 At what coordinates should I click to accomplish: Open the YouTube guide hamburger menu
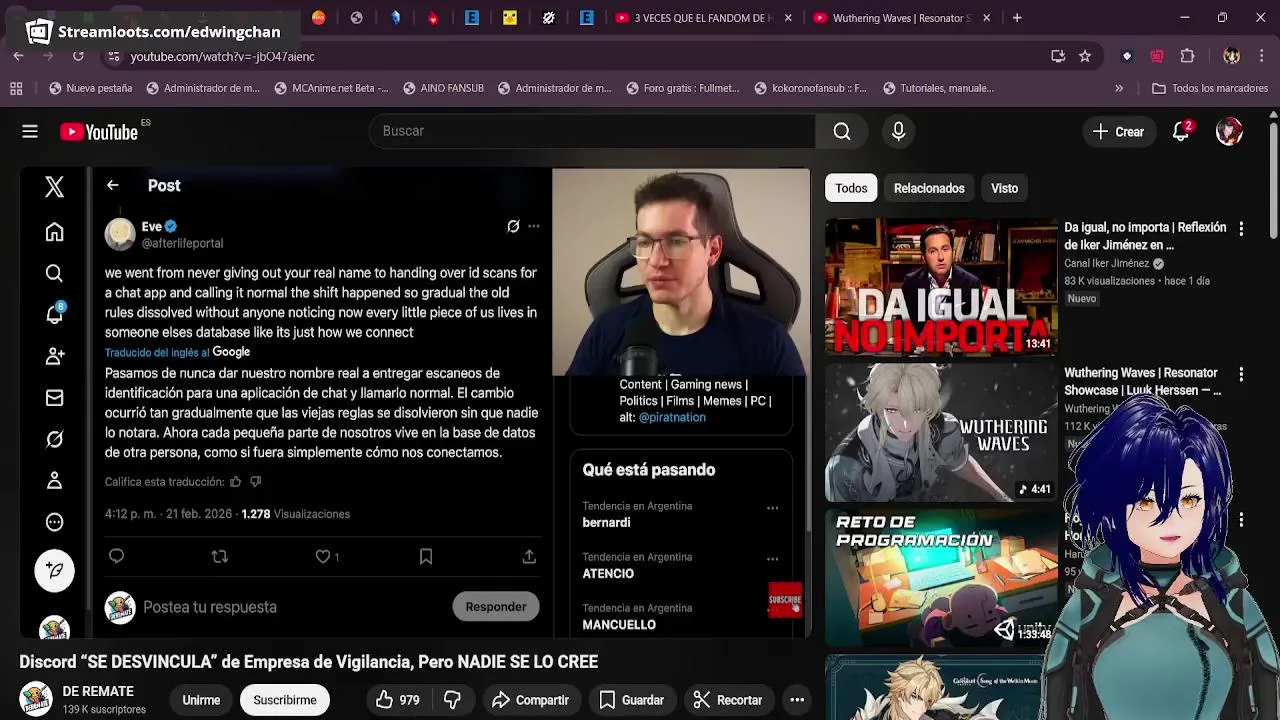point(30,131)
